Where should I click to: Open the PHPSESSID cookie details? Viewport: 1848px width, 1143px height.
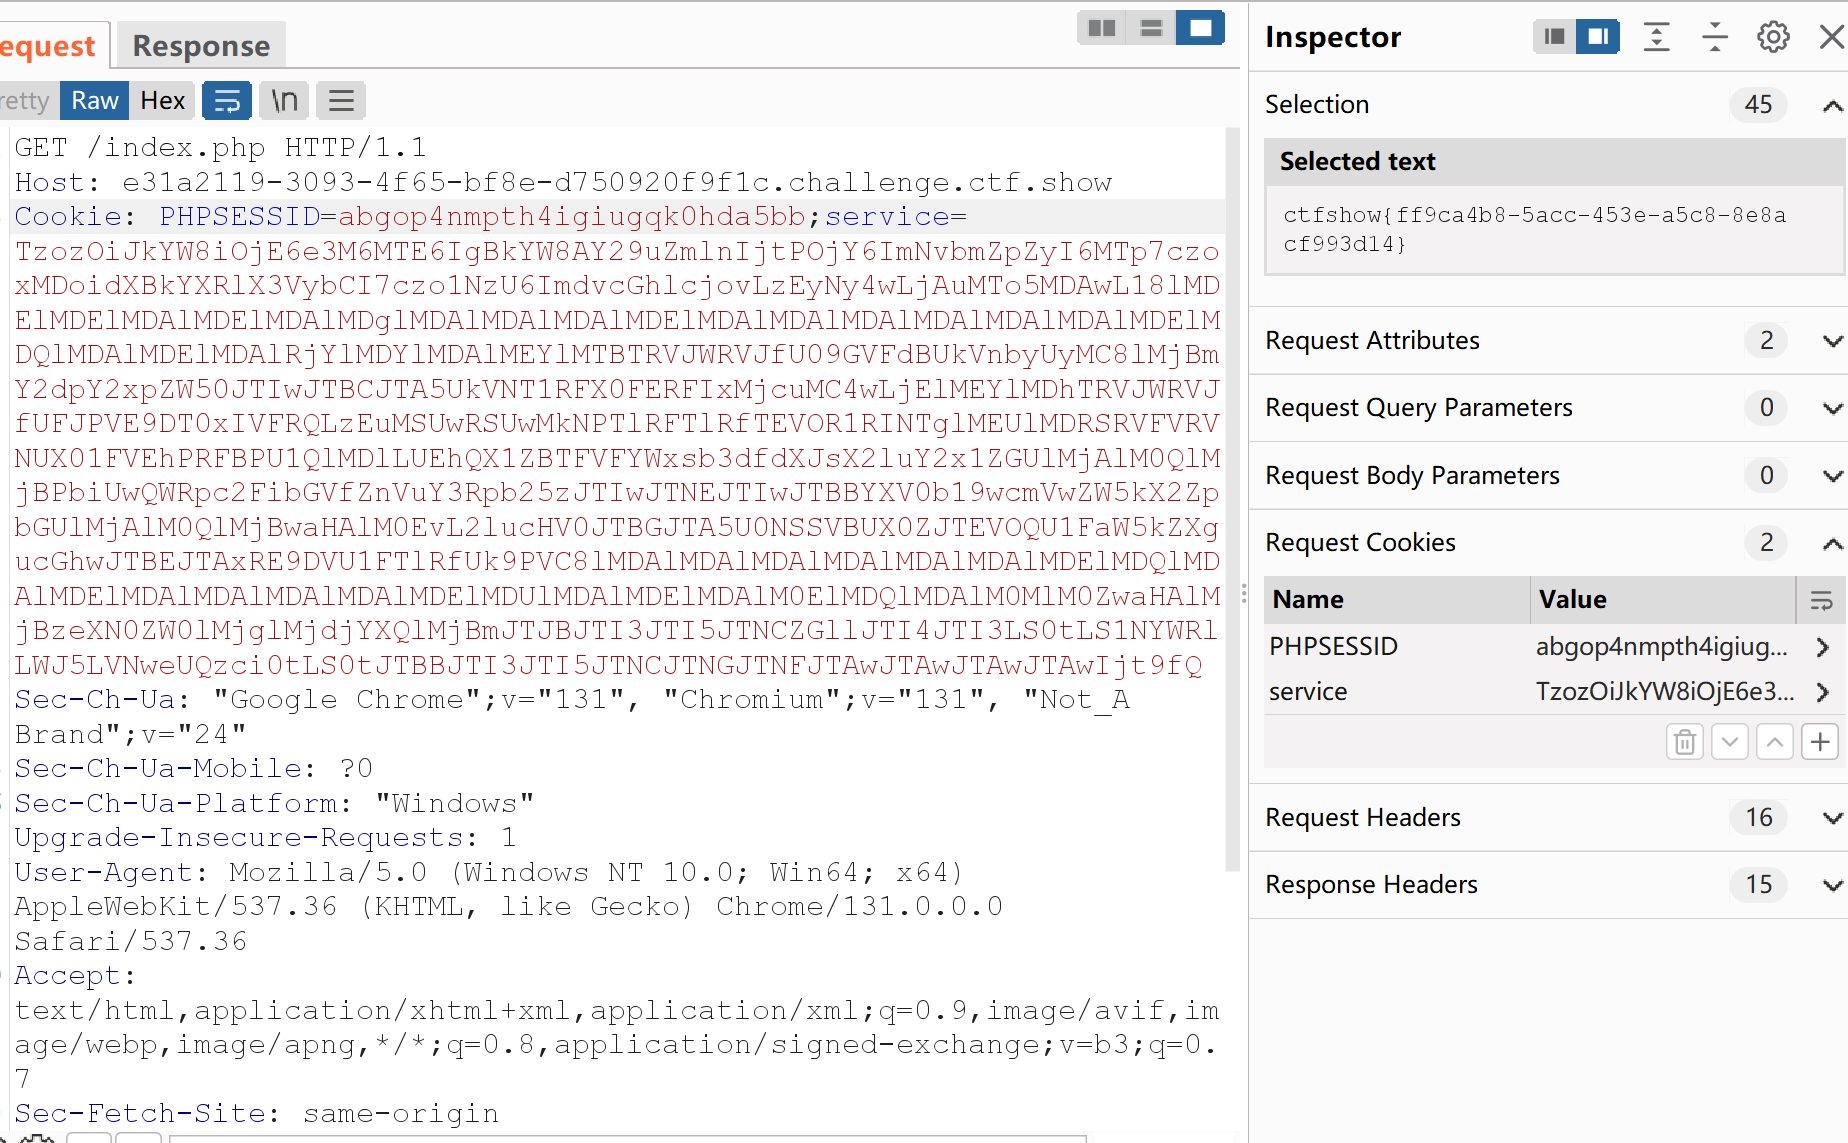pos(1822,647)
